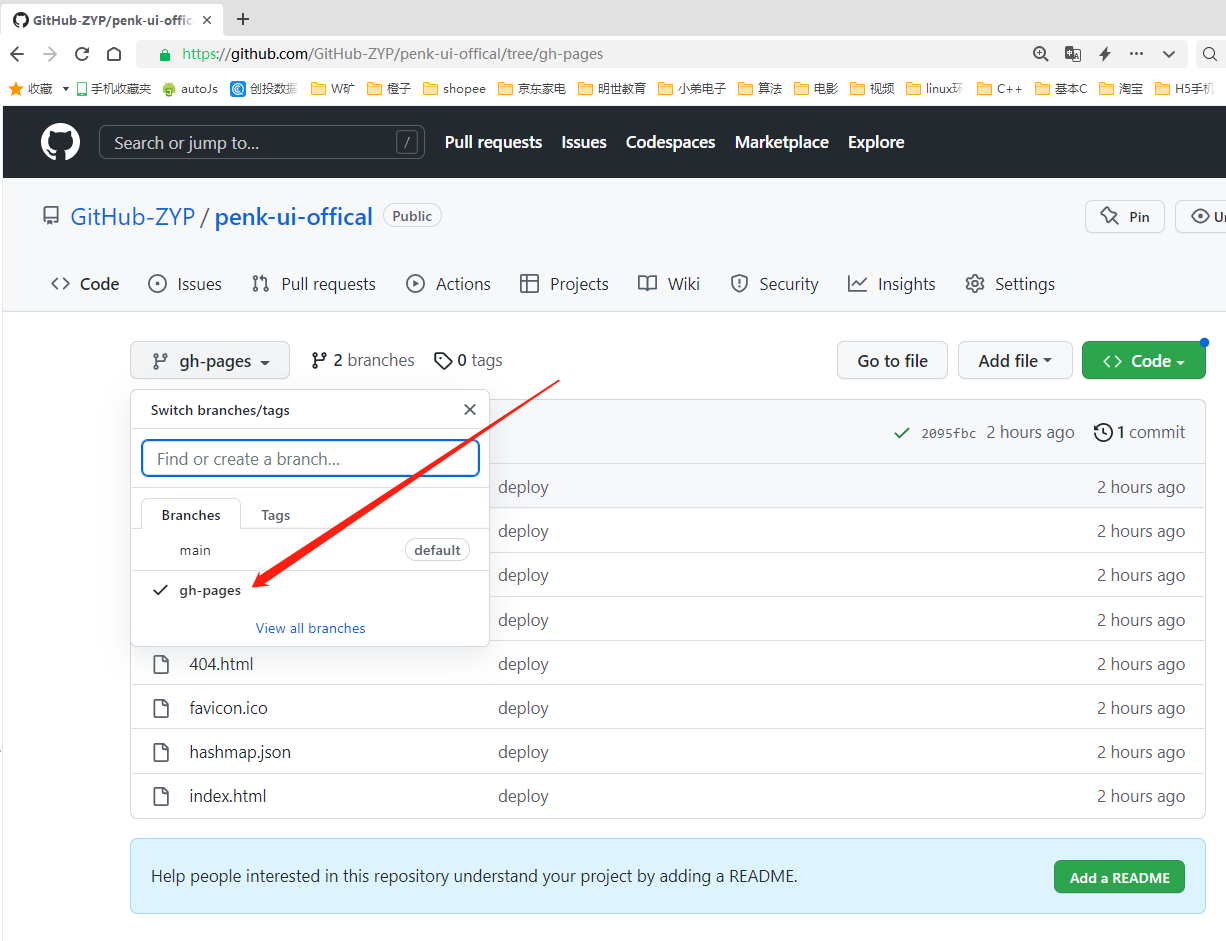
Task: Open the GitHub-ZYP owner link
Action: coord(132,217)
